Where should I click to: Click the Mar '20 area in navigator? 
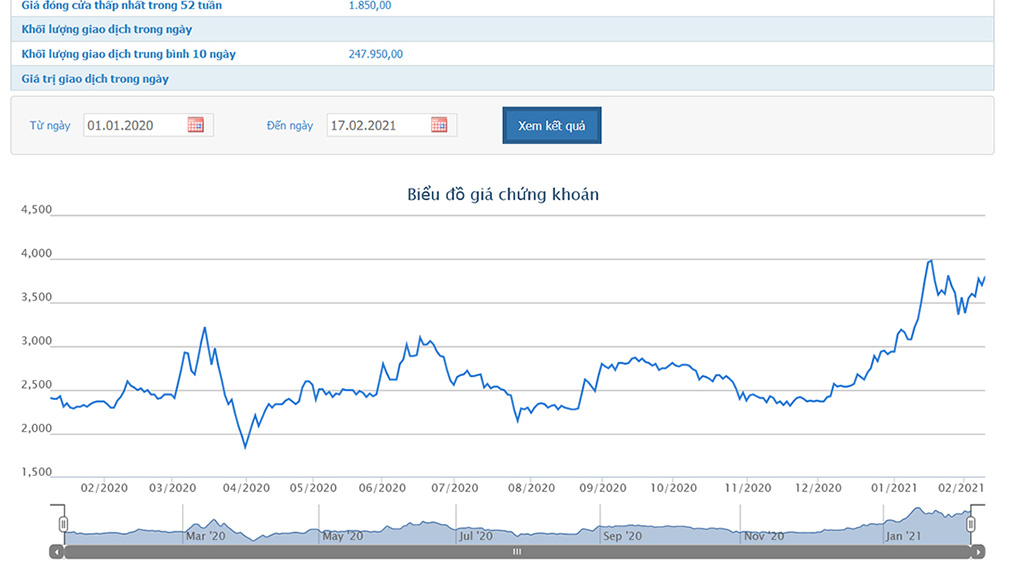tap(206, 536)
